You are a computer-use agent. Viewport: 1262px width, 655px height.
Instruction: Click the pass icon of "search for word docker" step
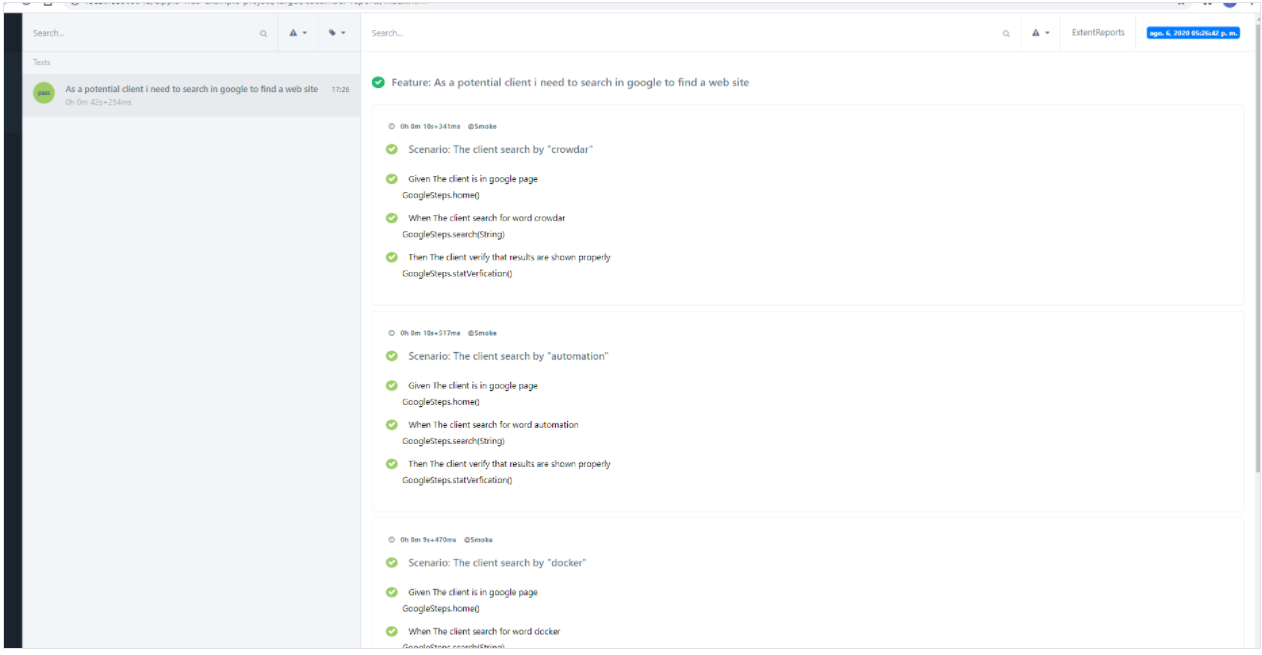coord(392,632)
